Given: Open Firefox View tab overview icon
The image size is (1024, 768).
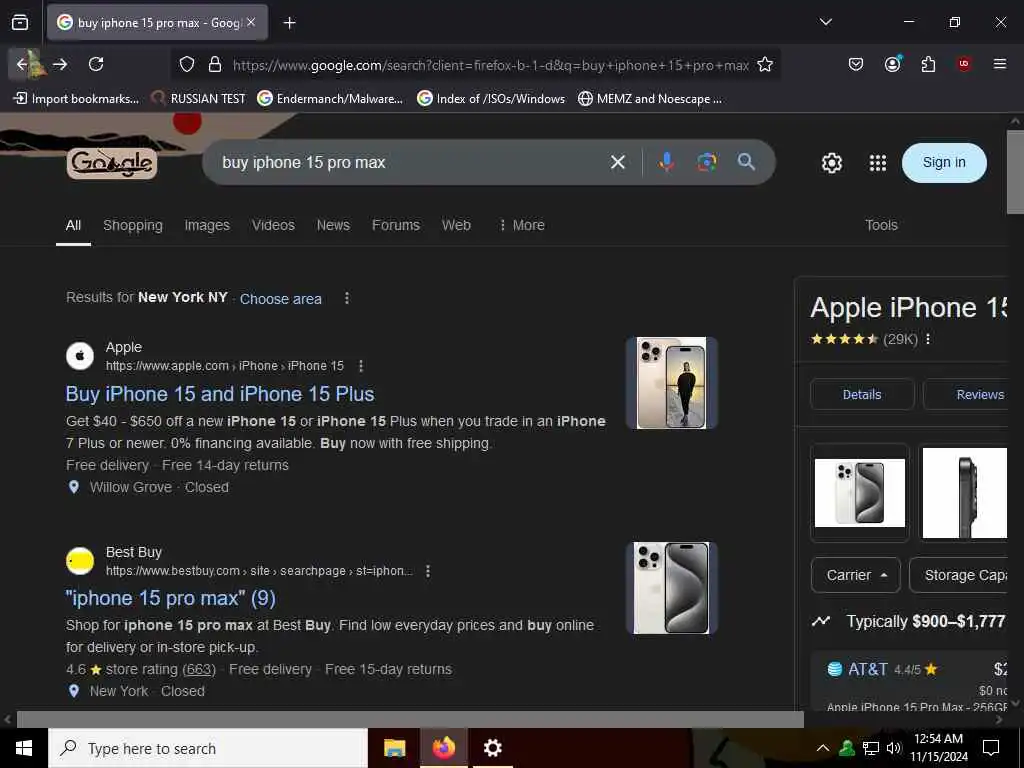Looking at the screenshot, I should pyautogui.click(x=20, y=22).
